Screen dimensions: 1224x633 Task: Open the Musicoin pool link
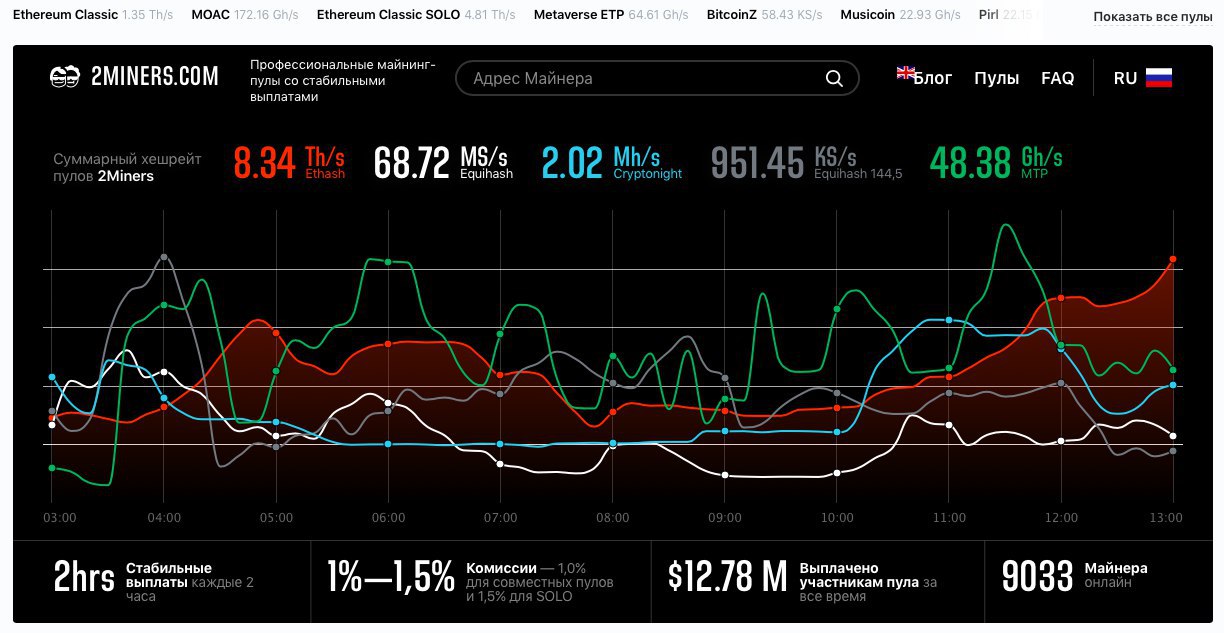pyautogui.click(x=901, y=16)
